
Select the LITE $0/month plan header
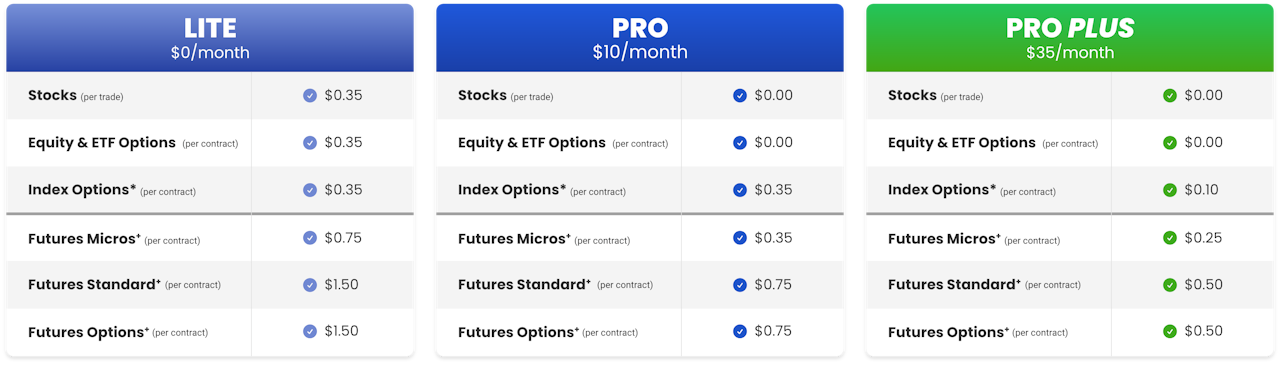coord(210,38)
